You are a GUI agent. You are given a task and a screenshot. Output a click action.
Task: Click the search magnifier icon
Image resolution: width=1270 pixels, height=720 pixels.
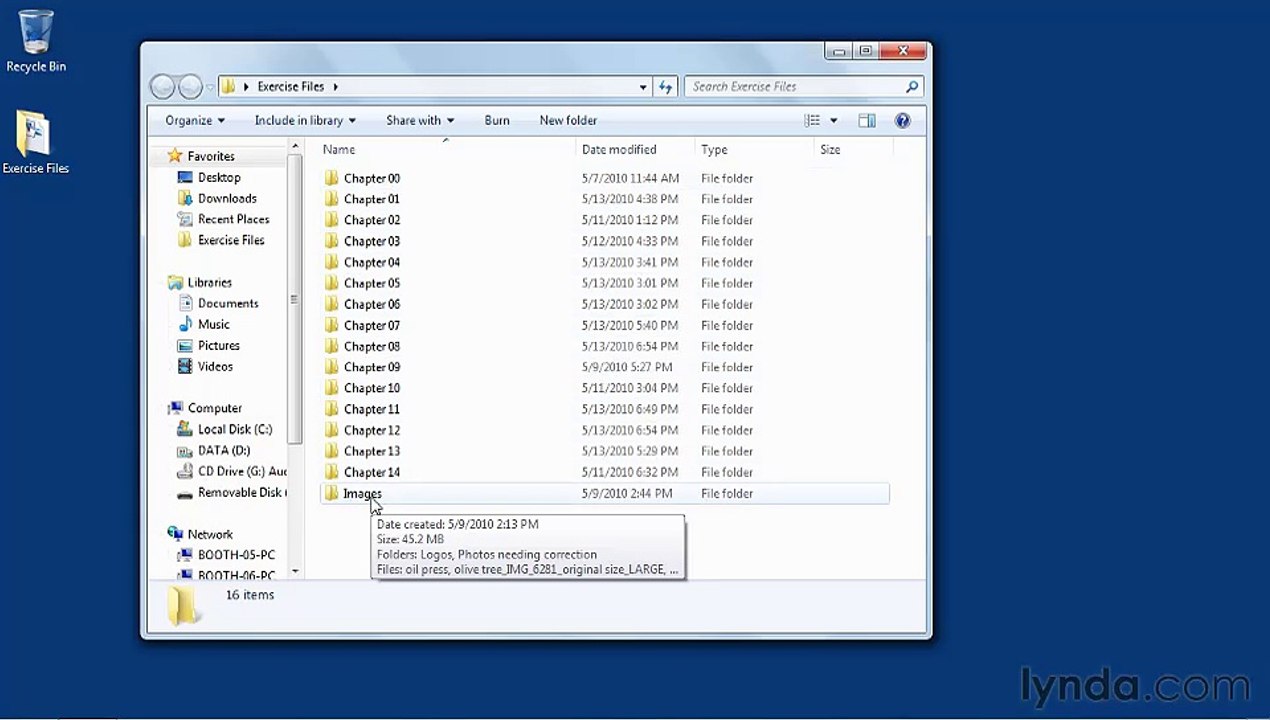tap(912, 87)
